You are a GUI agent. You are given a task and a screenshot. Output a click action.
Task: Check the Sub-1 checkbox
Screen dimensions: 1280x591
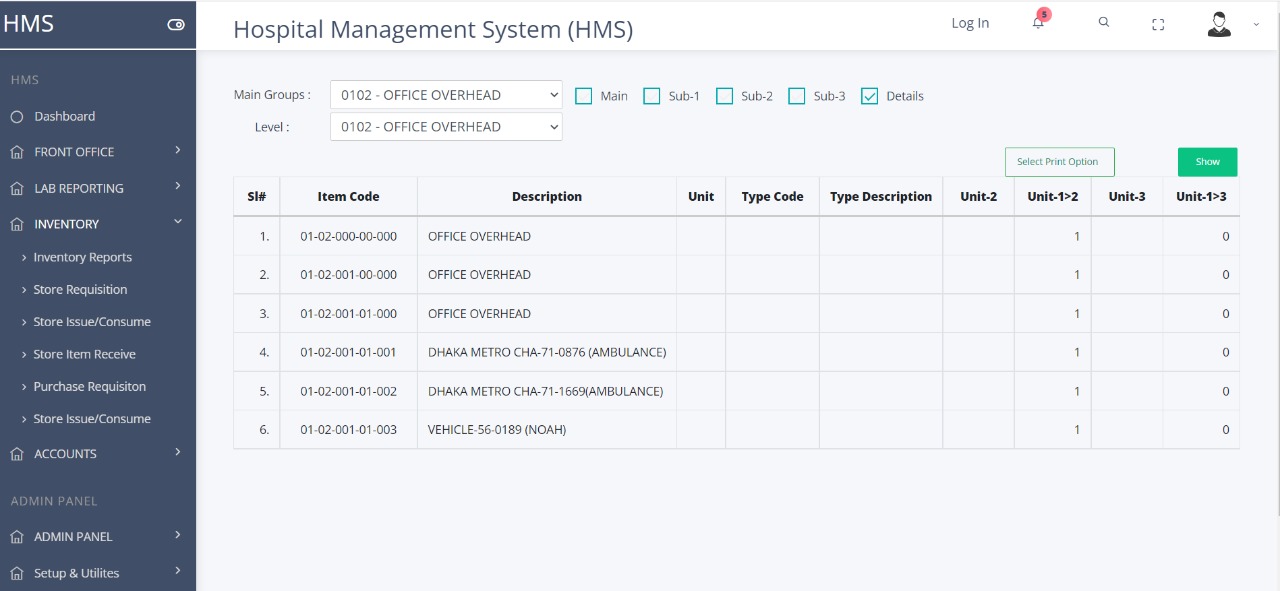coord(651,95)
